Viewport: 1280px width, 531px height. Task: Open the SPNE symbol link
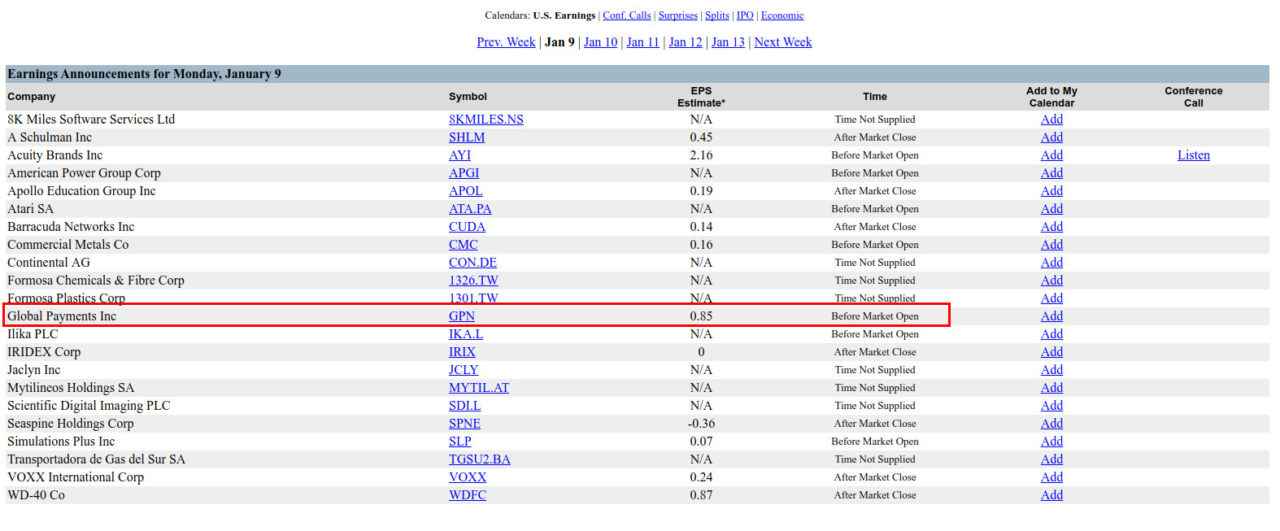point(465,424)
